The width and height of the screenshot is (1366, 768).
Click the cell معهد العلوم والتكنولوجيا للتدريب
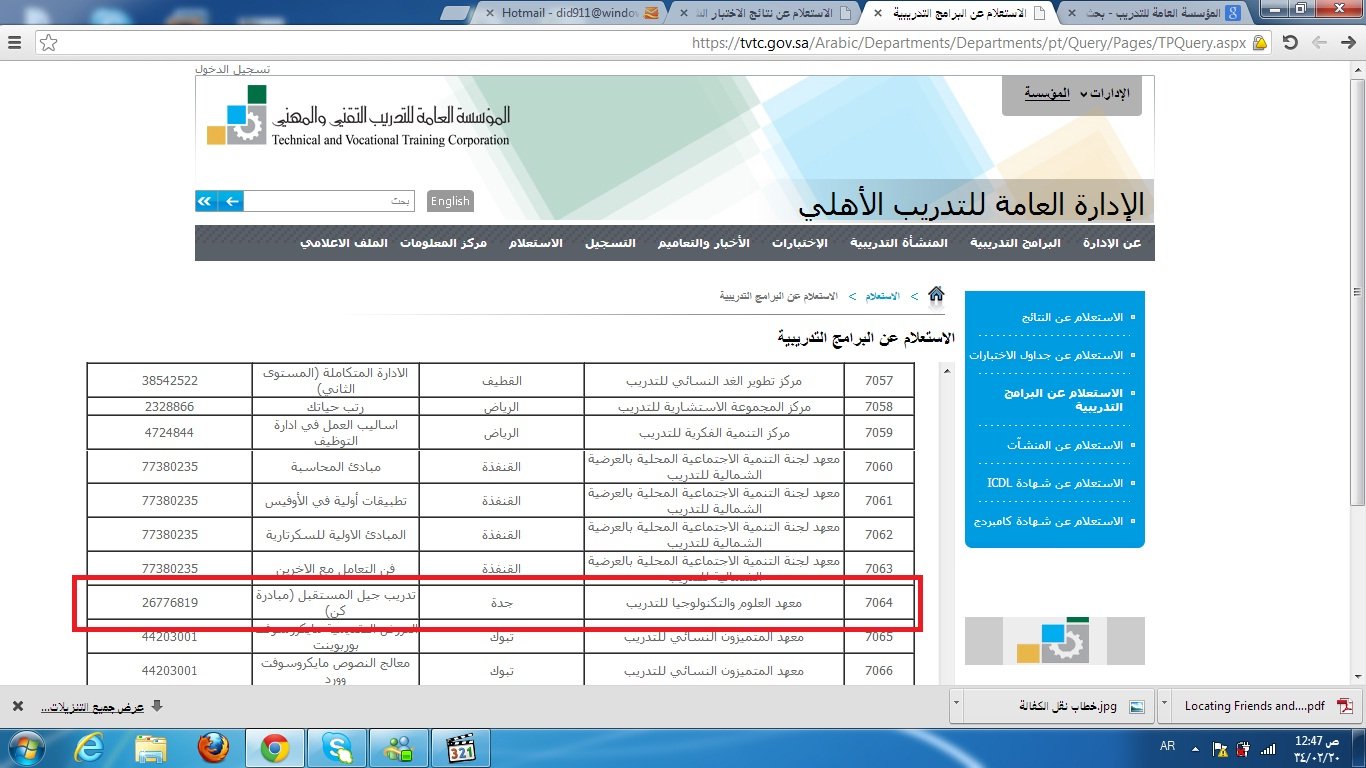714,603
